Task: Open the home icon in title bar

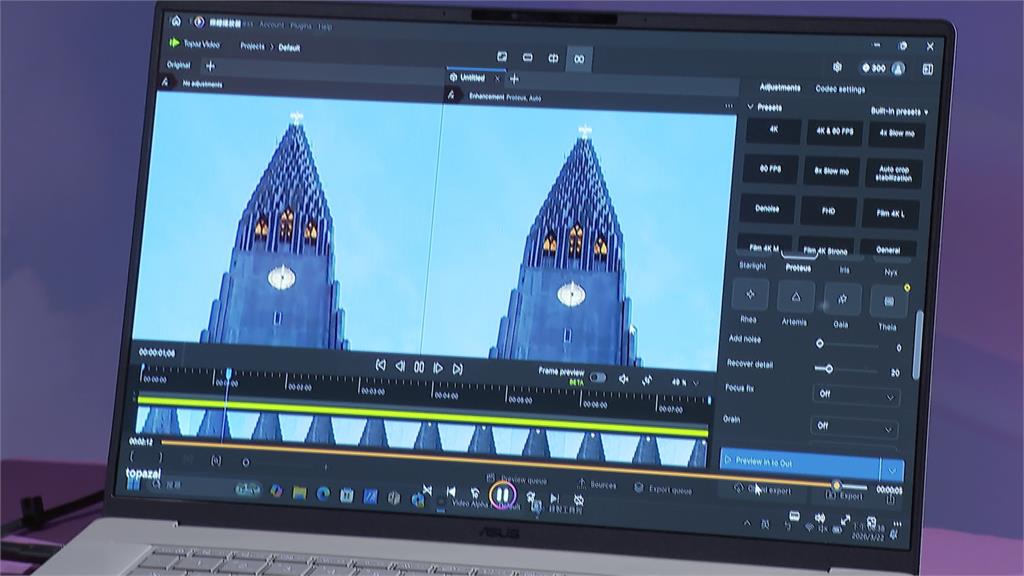Action: pyautogui.click(x=177, y=21)
